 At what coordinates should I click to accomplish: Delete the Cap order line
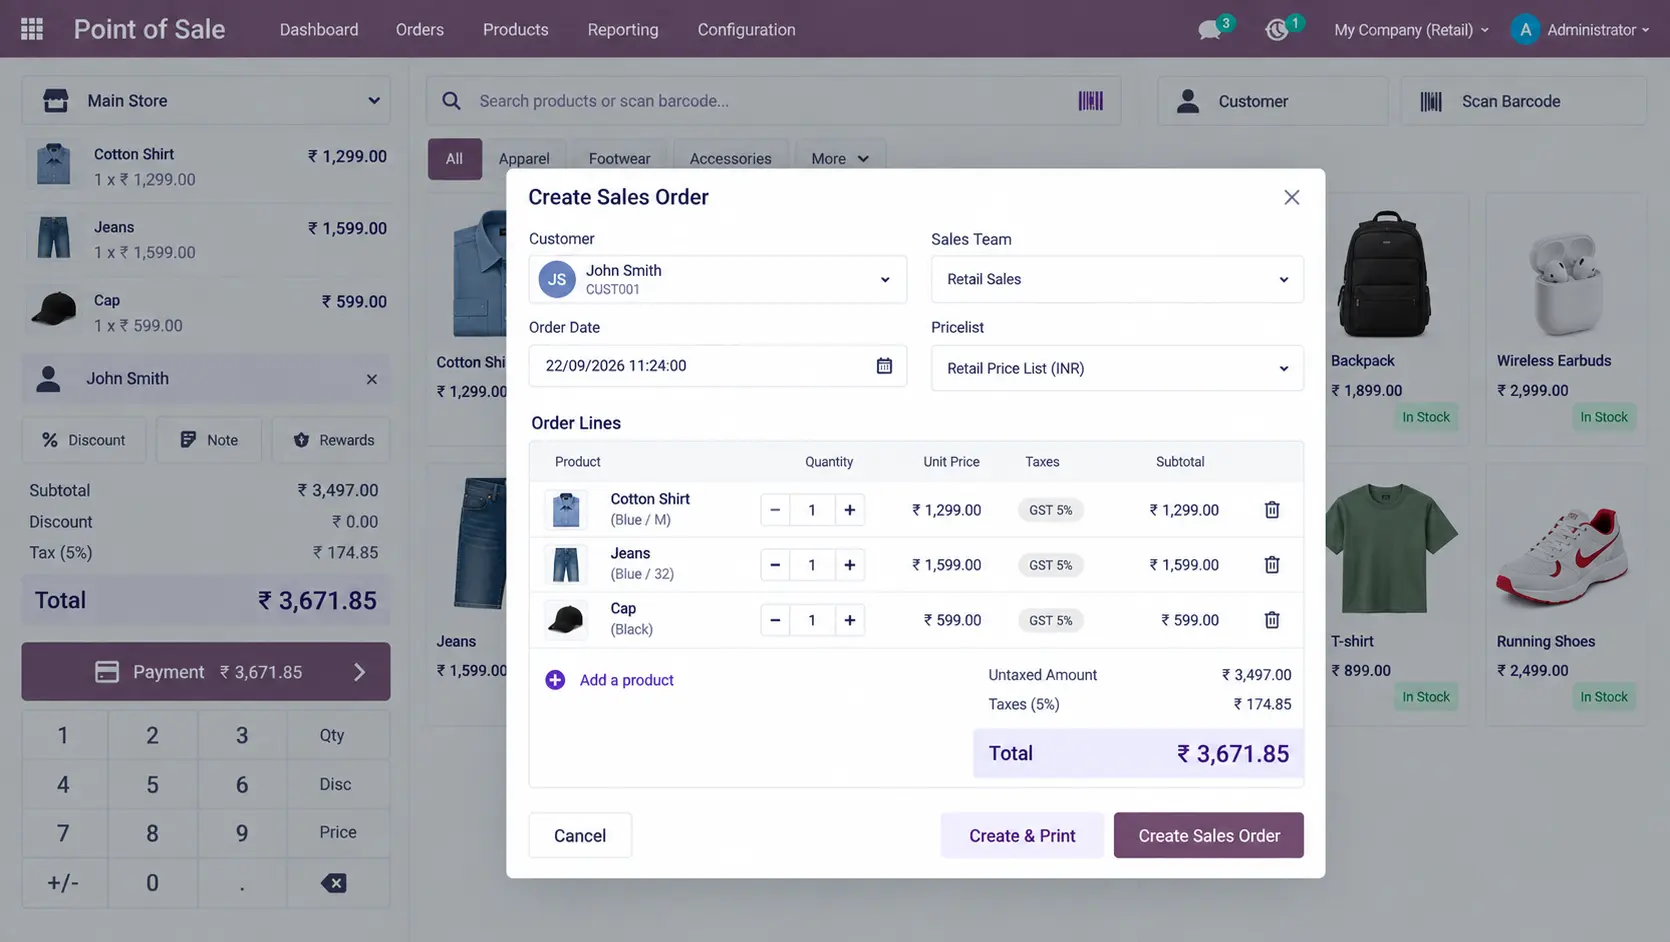point(1272,620)
